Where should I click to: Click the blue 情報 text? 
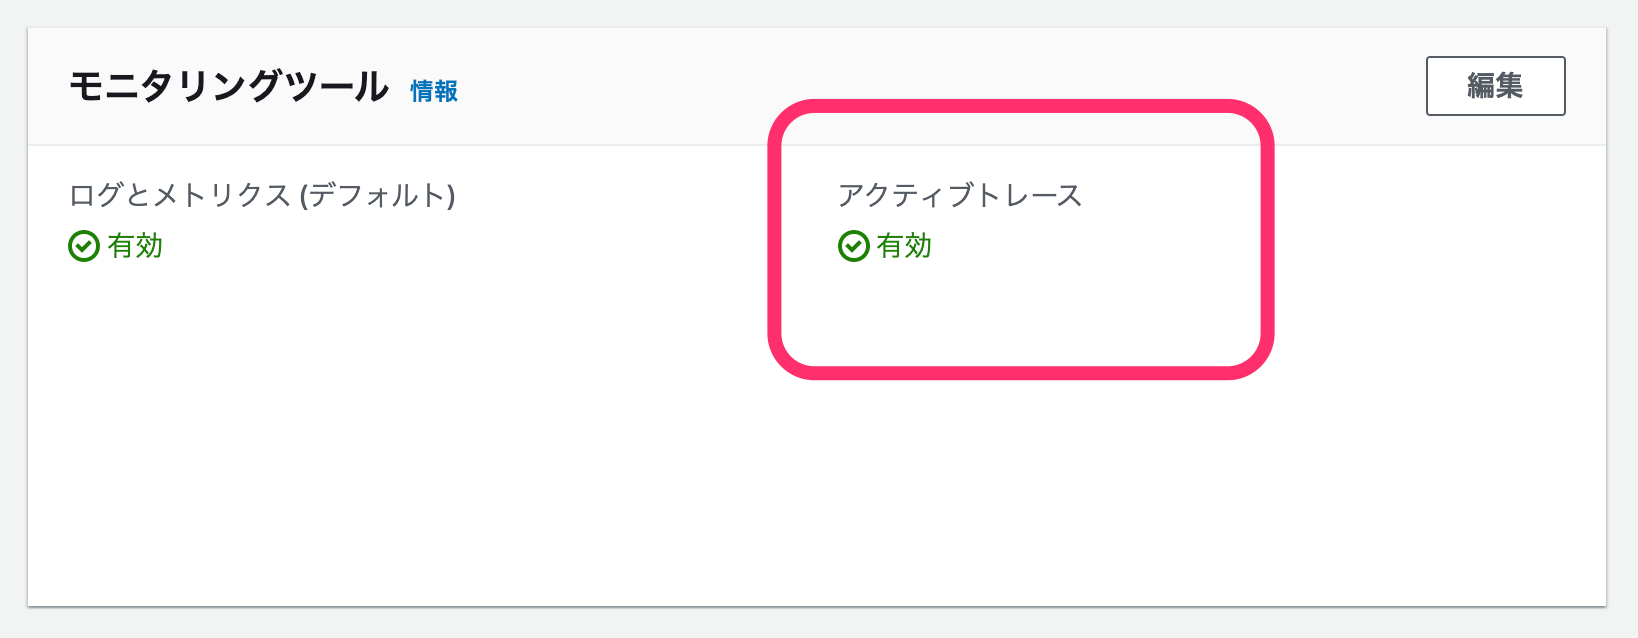(x=434, y=91)
